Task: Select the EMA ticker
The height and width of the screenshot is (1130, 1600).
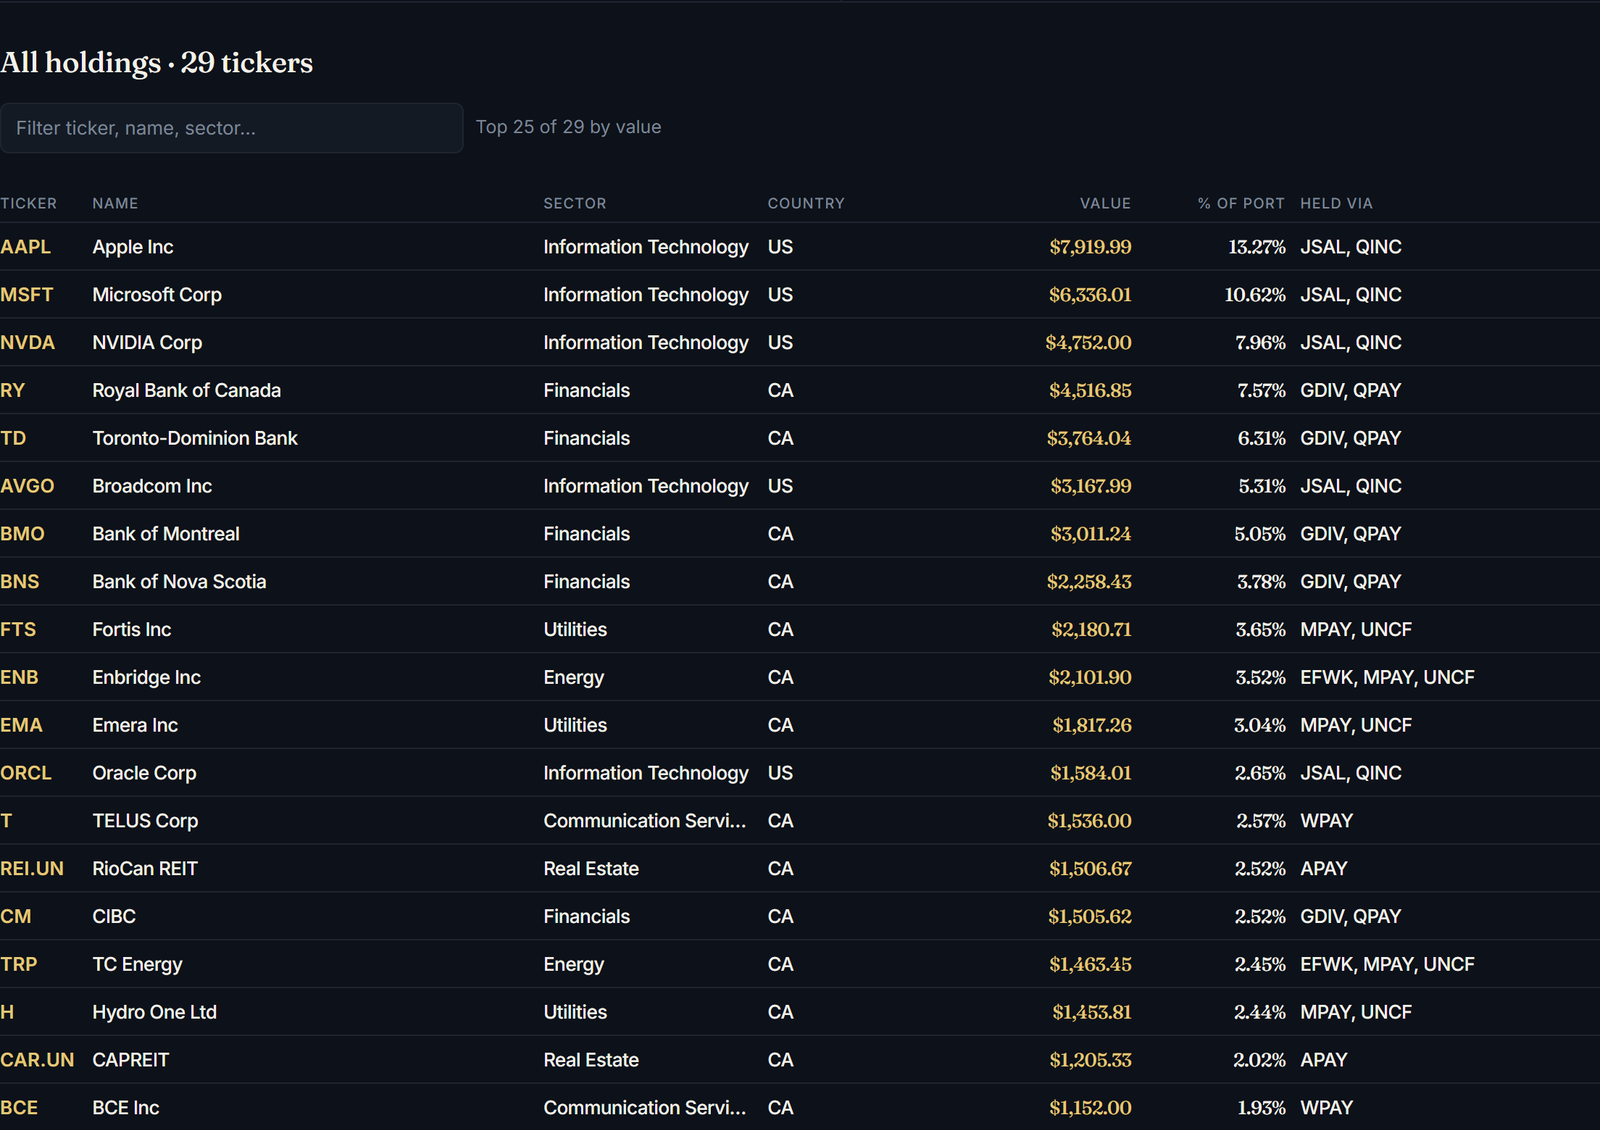Action: coord(21,726)
